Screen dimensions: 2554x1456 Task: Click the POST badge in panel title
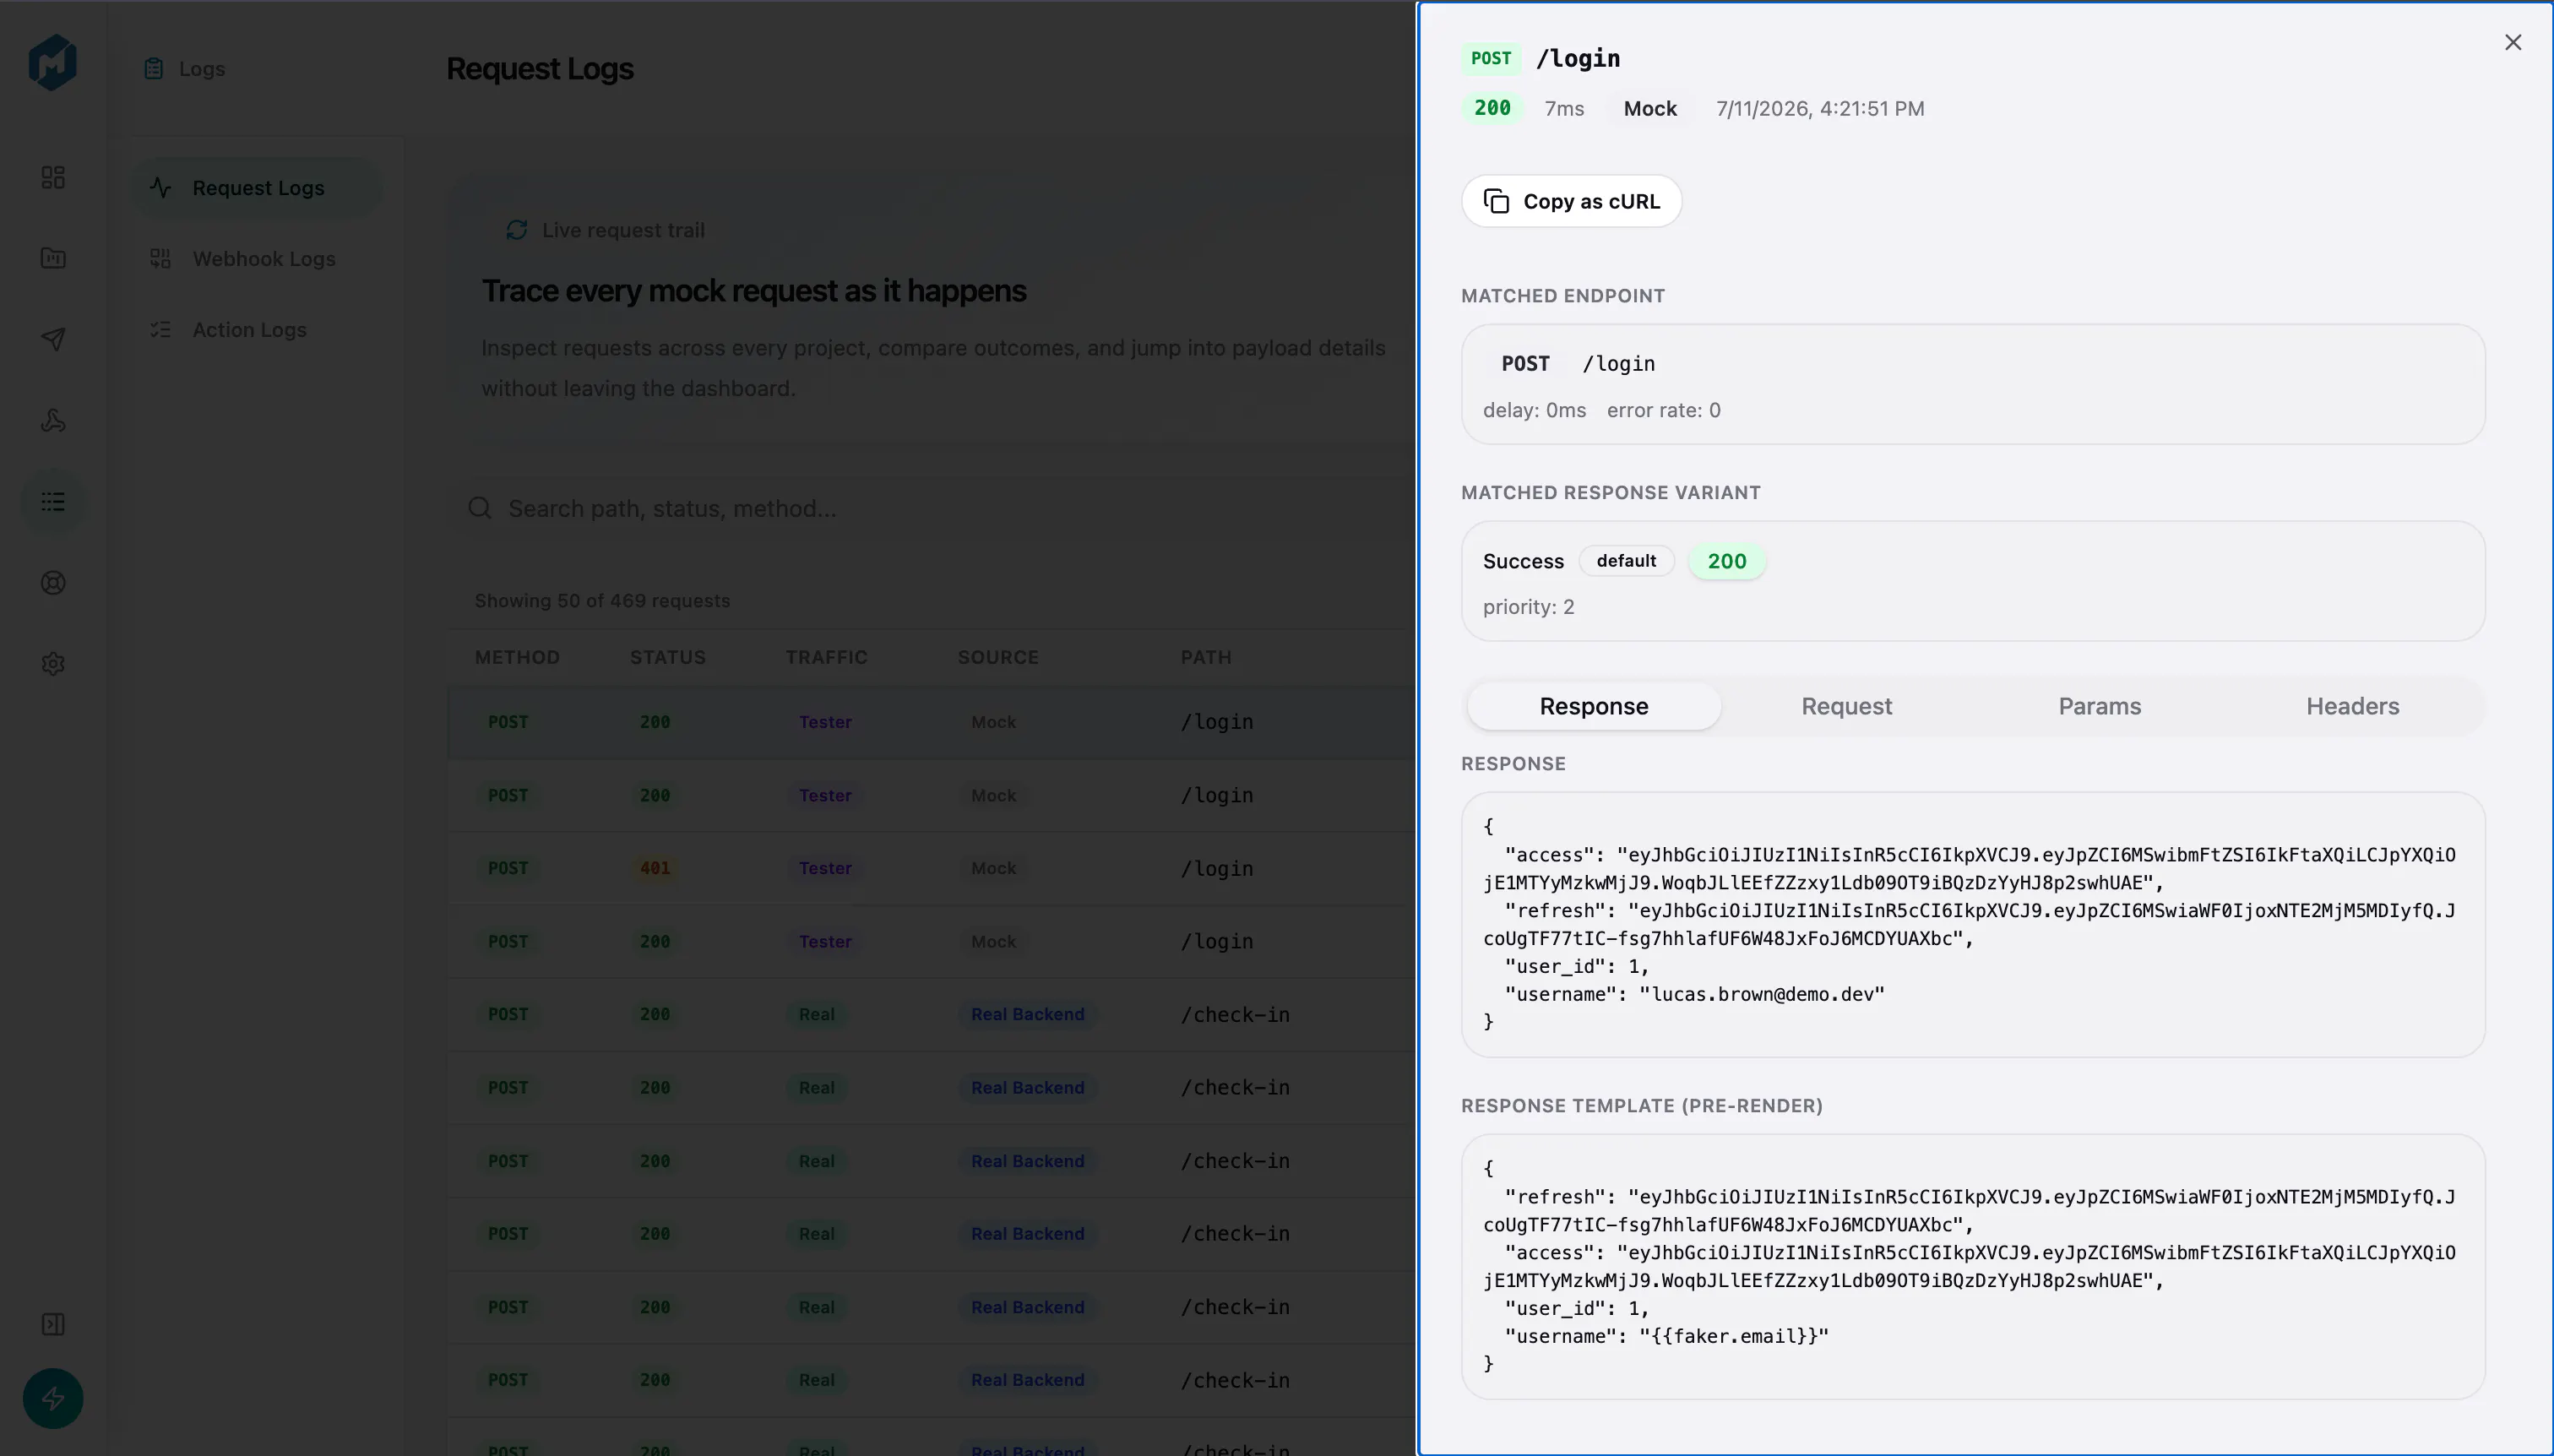tap(1490, 58)
